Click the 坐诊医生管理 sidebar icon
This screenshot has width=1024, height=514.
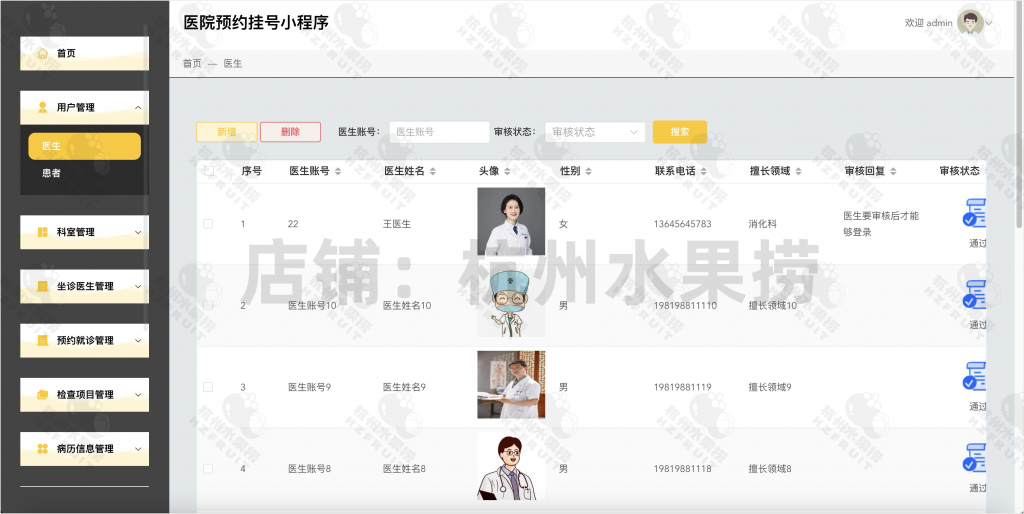pyautogui.click(x=42, y=286)
